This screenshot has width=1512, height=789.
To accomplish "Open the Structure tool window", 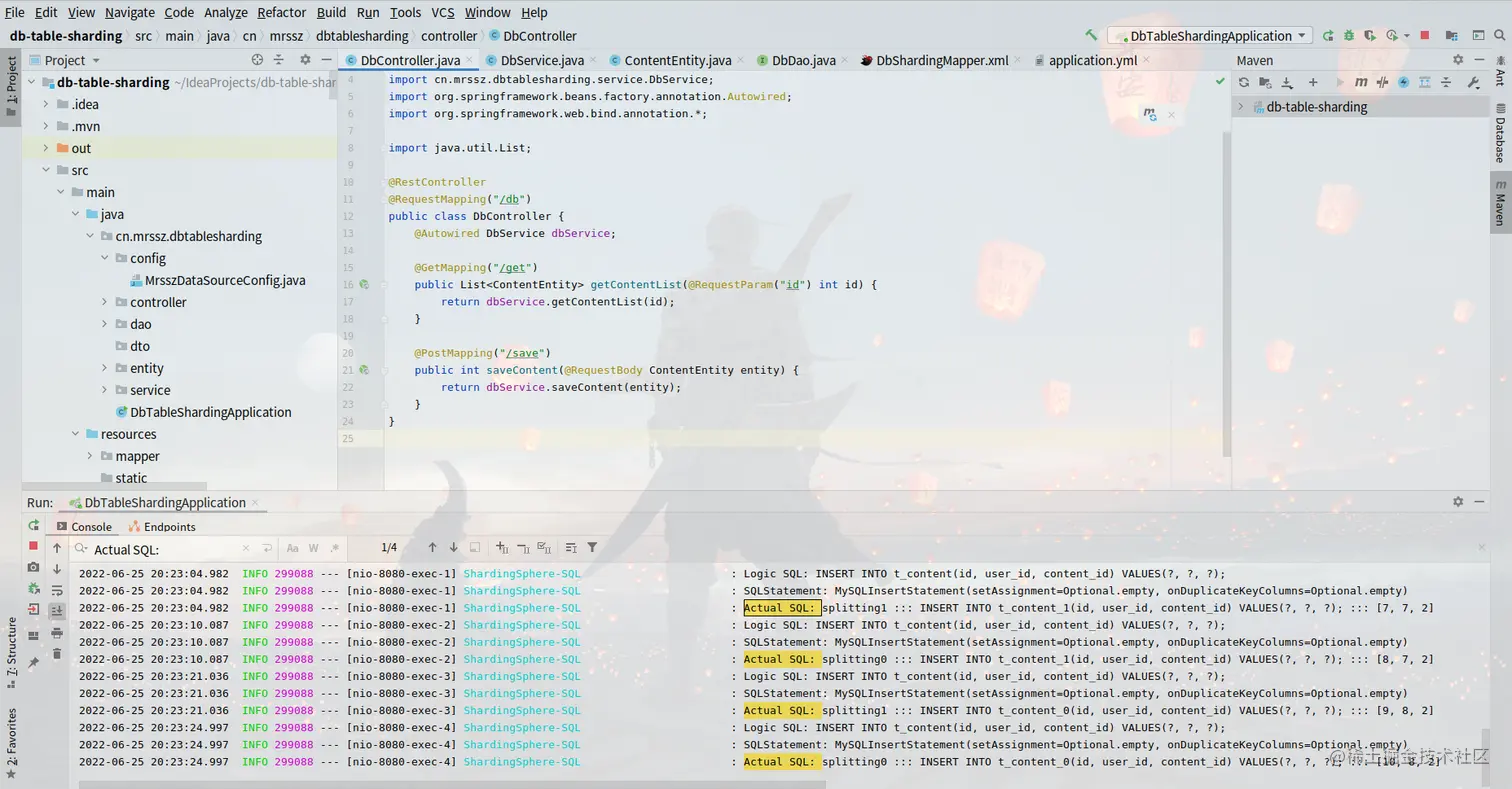I will pos(13,653).
